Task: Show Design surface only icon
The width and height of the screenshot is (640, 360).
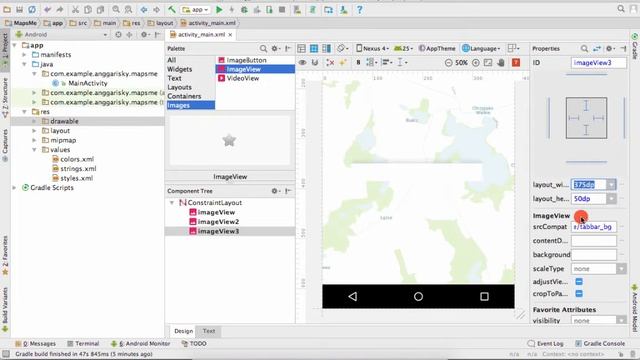Action: tap(302, 49)
